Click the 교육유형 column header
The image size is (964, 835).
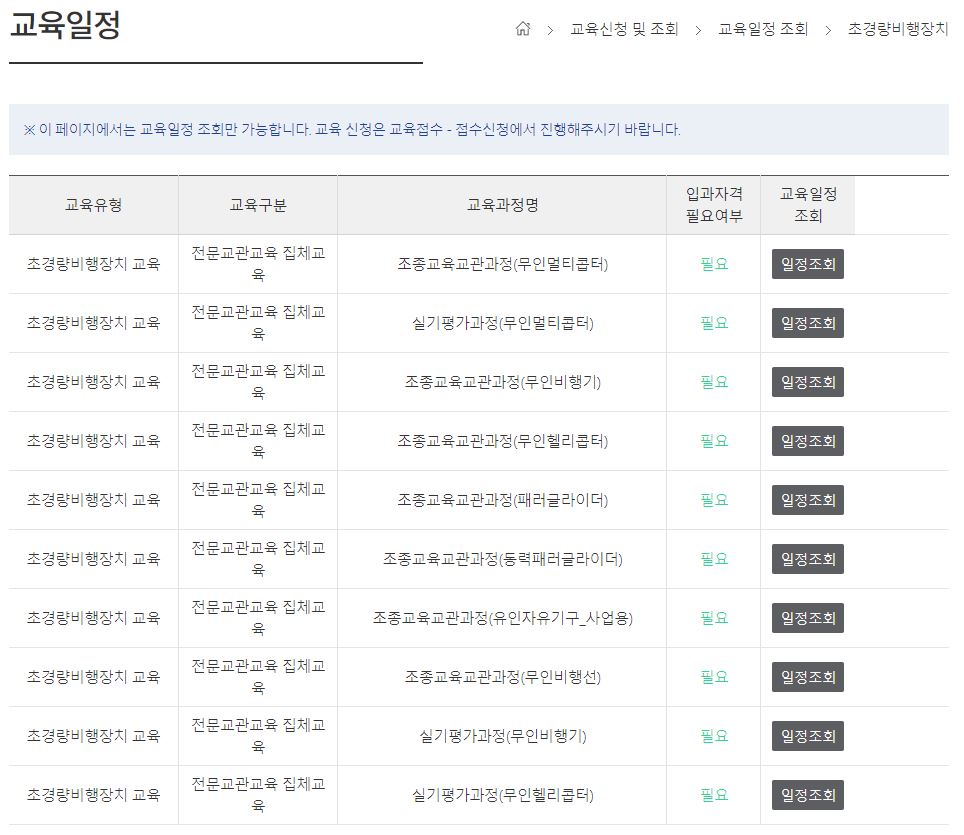93,205
